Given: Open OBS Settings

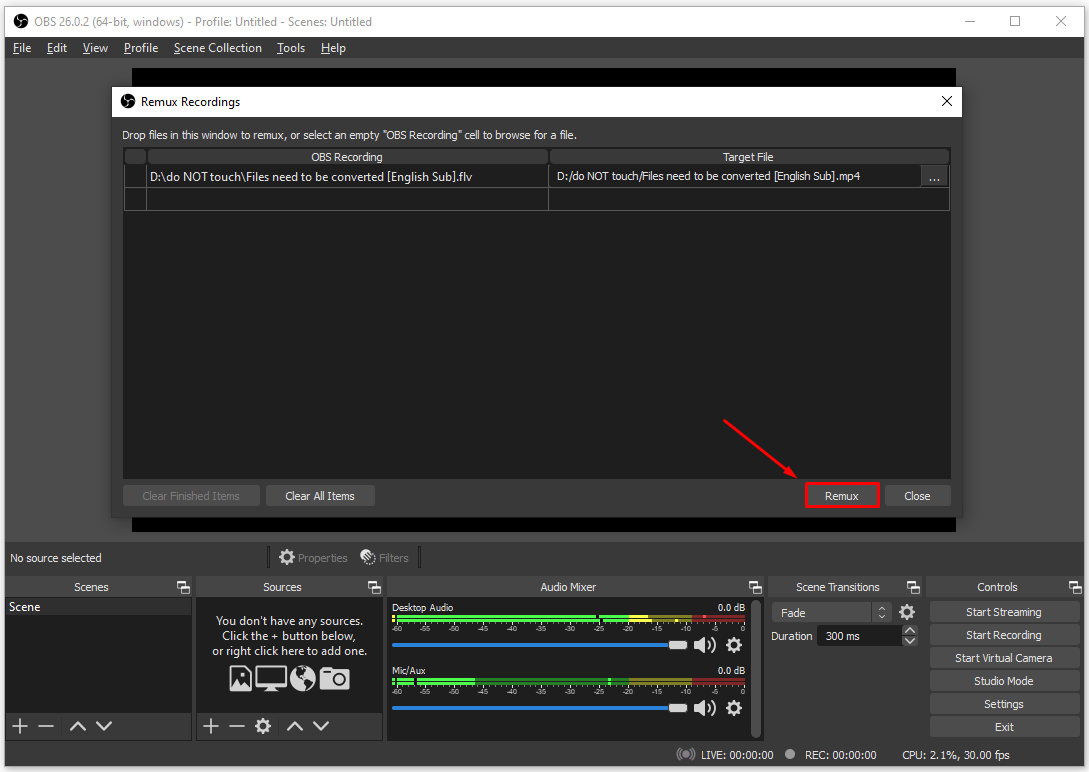Looking at the screenshot, I should coord(1004,704).
